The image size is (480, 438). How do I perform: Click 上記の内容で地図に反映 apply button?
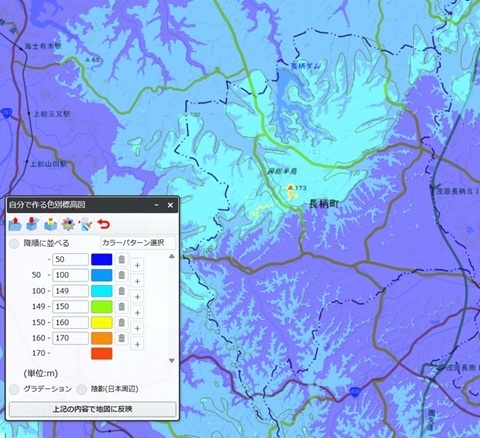pyautogui.click(x=93, y=409)
